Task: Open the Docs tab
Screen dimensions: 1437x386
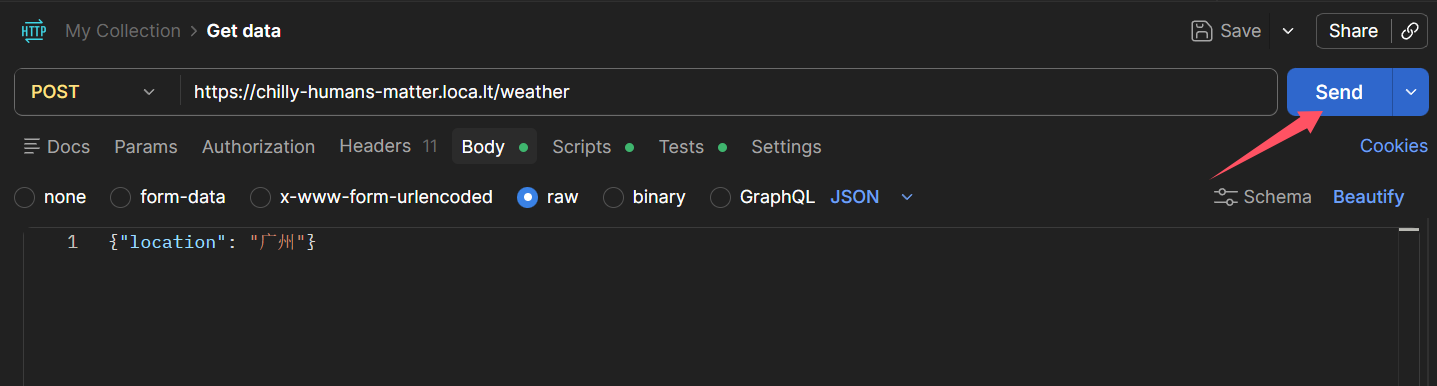Action: pos(57,147)
